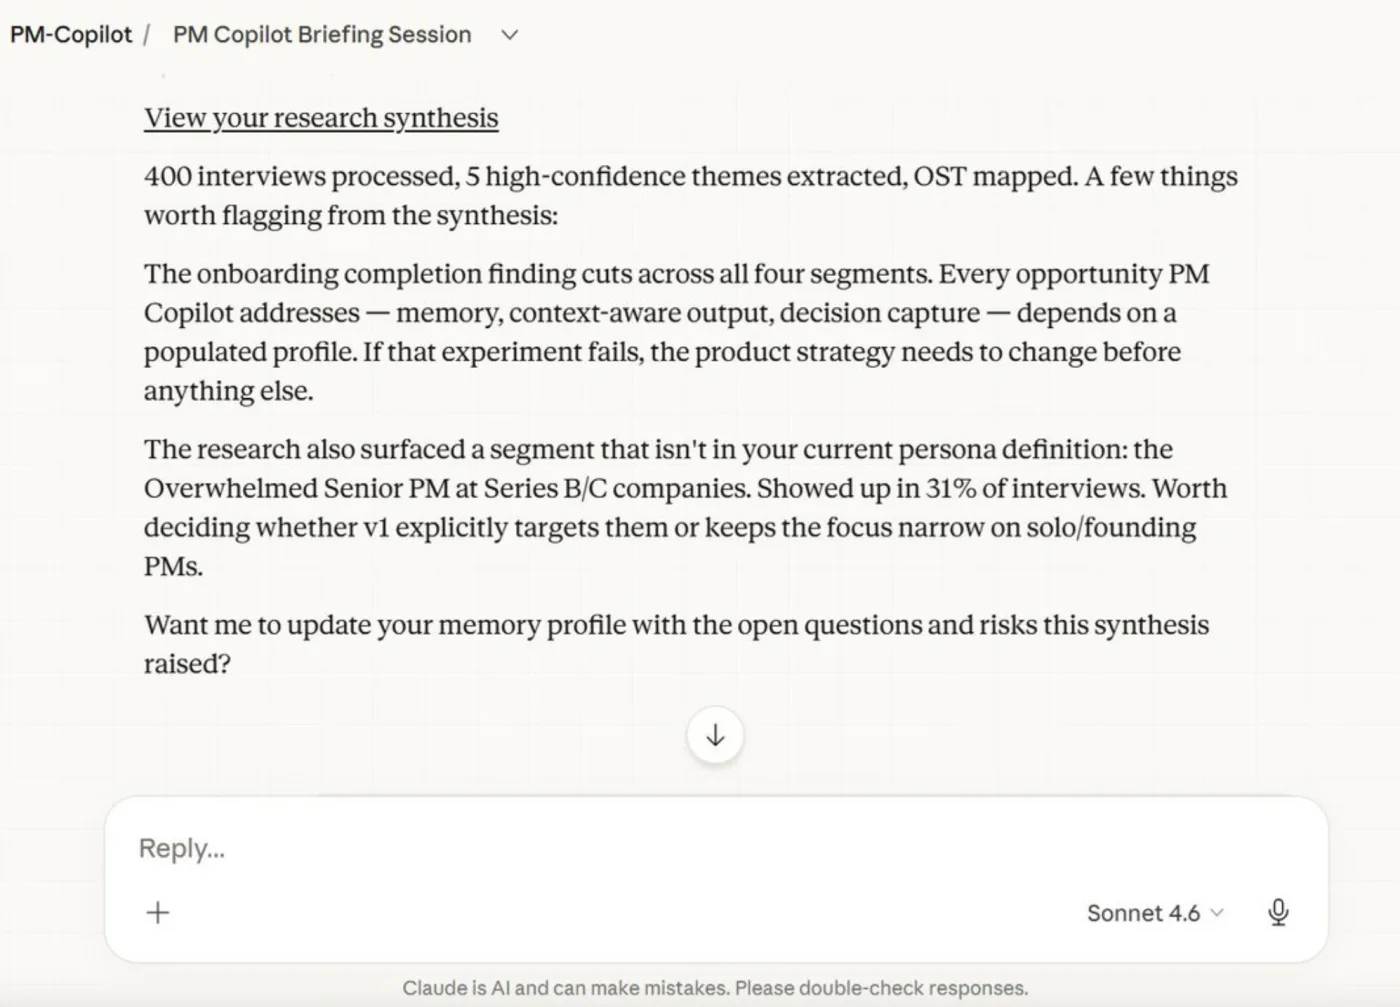This screenshot has width=1400, height=1007.
Task: Click the paragraph starting 400 interviews processed
Action: [691, 195]
